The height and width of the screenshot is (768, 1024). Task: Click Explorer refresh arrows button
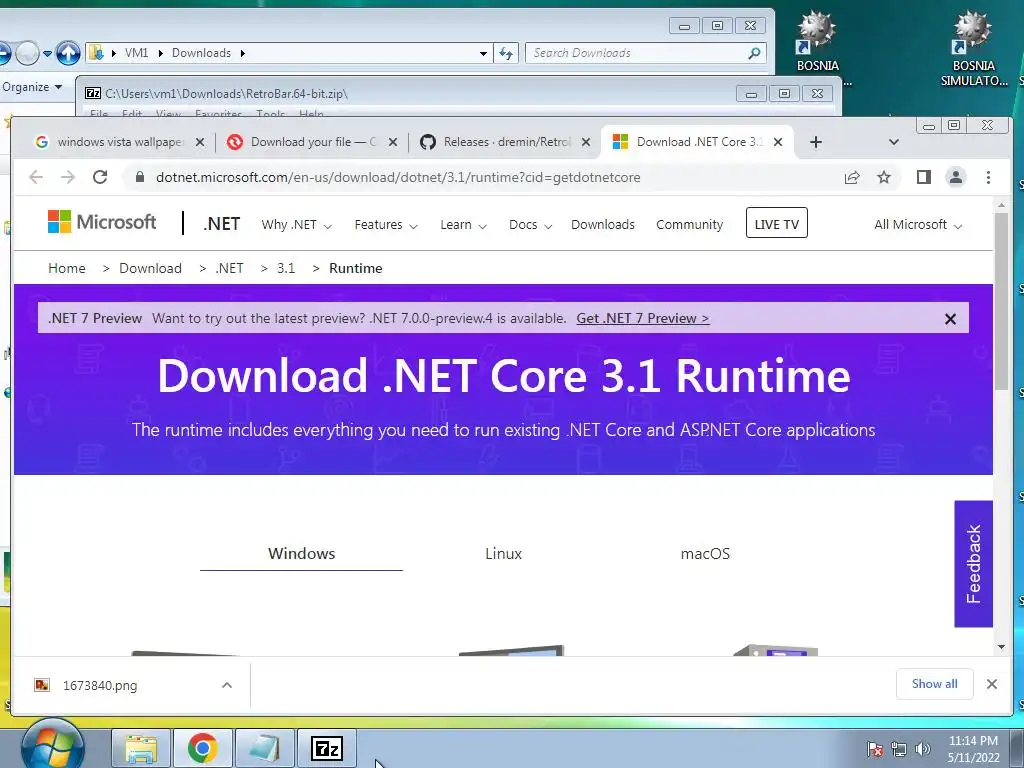(506, 53)
